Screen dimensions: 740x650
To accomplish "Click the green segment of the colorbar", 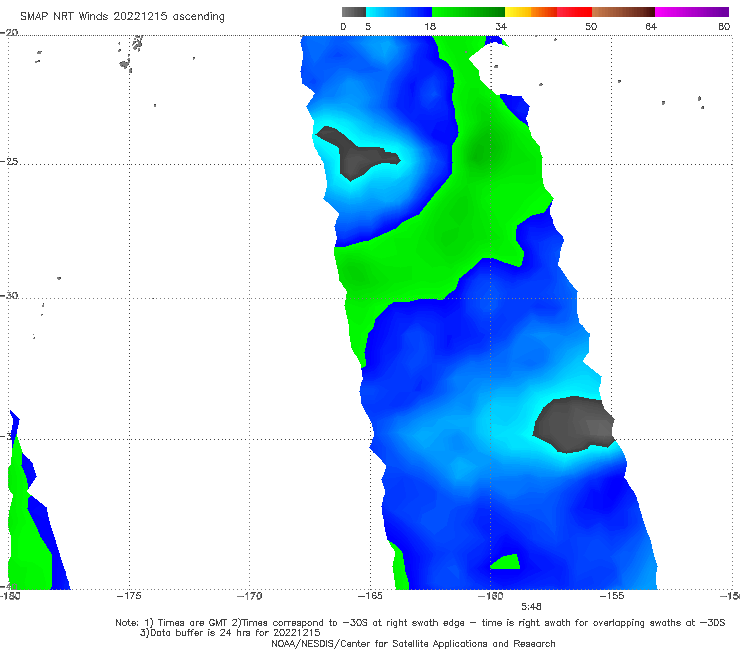I will tap(468, 12).
